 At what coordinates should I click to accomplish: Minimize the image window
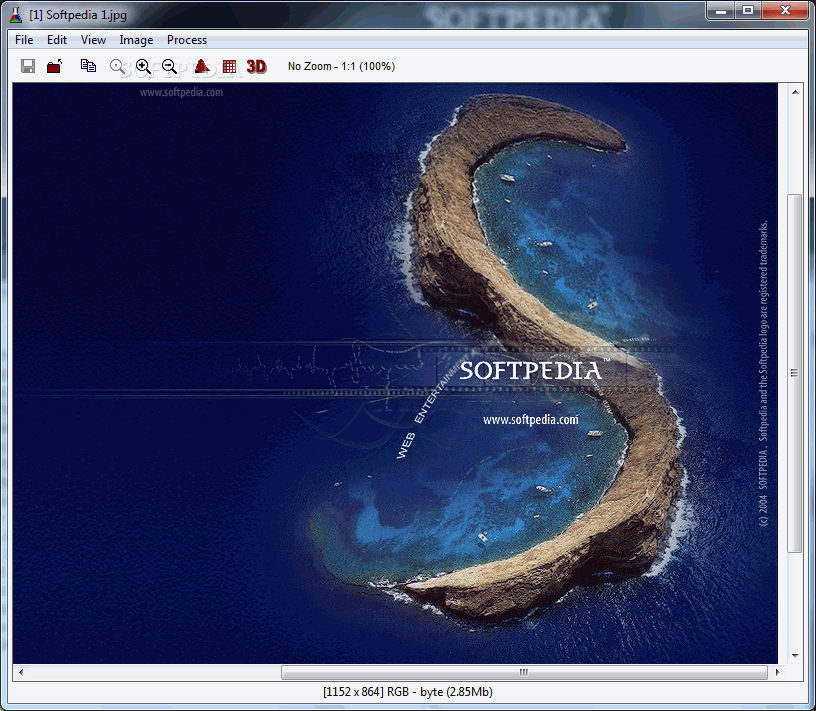click(x=721, y=10)
